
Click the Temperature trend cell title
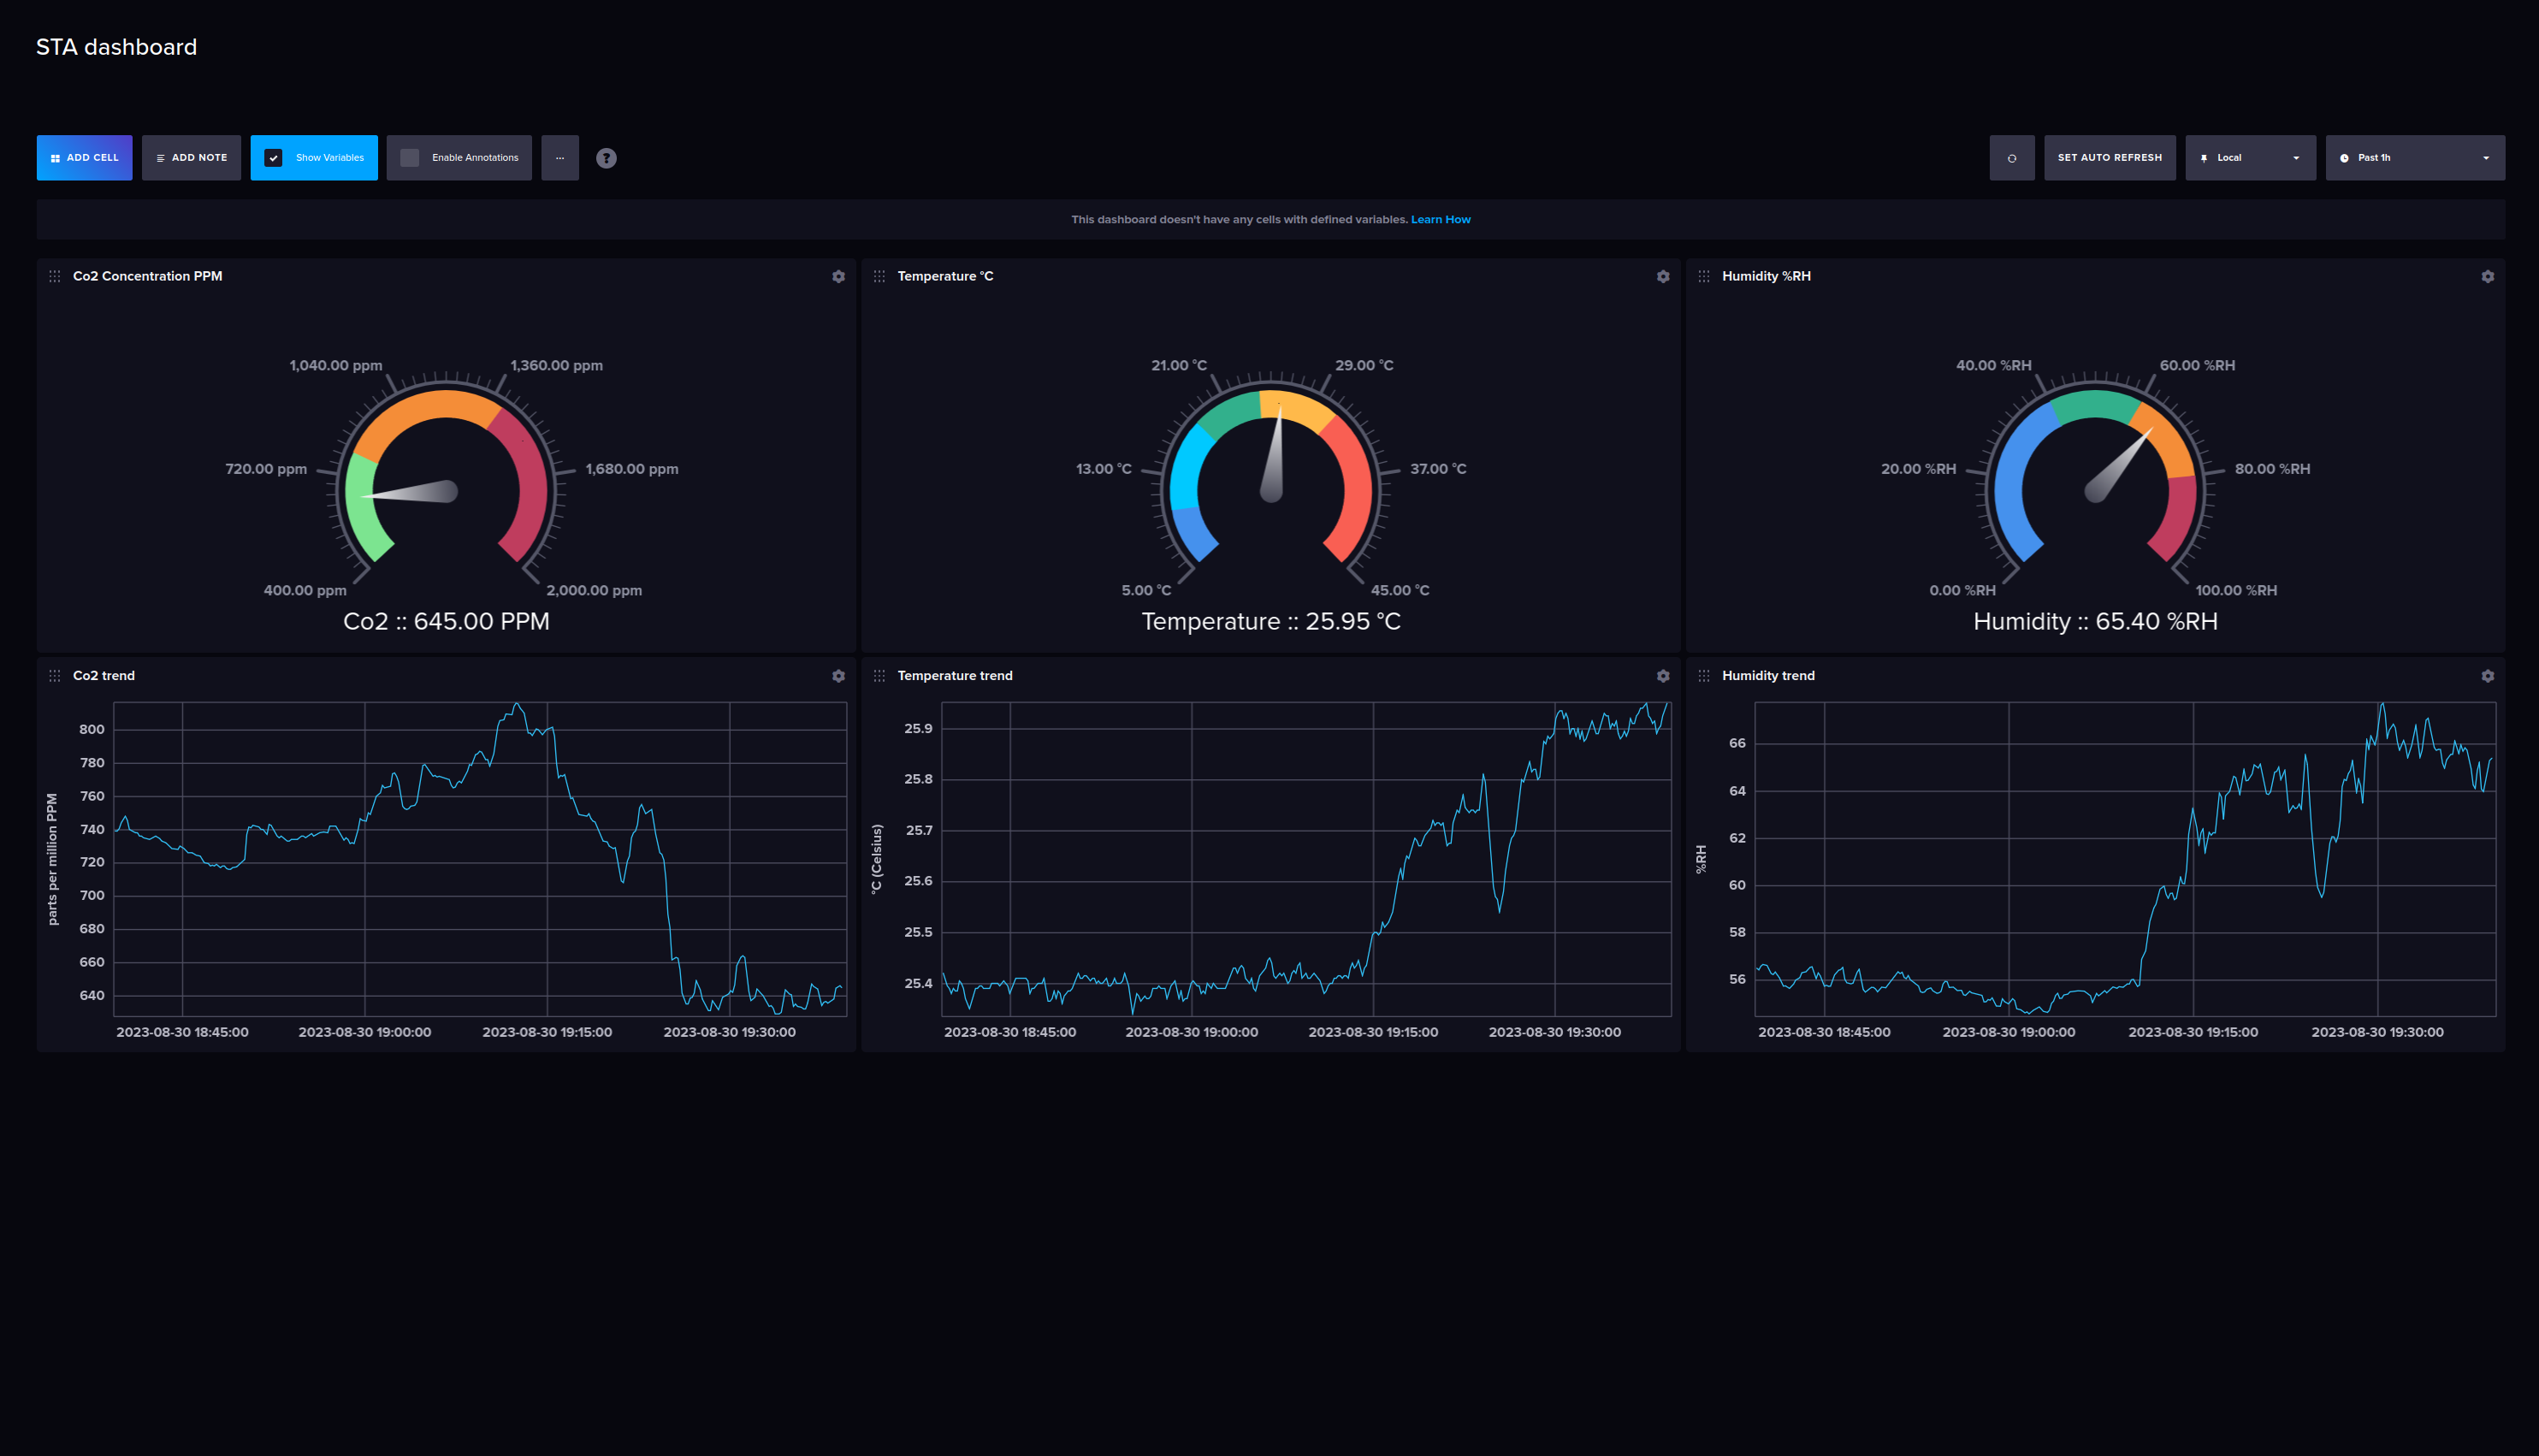coord(955,676)
